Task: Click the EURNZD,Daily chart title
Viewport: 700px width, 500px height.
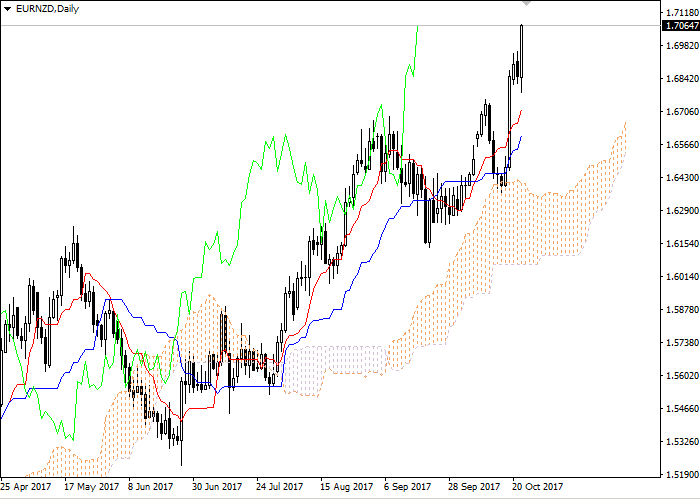Action: click(47, 9)
